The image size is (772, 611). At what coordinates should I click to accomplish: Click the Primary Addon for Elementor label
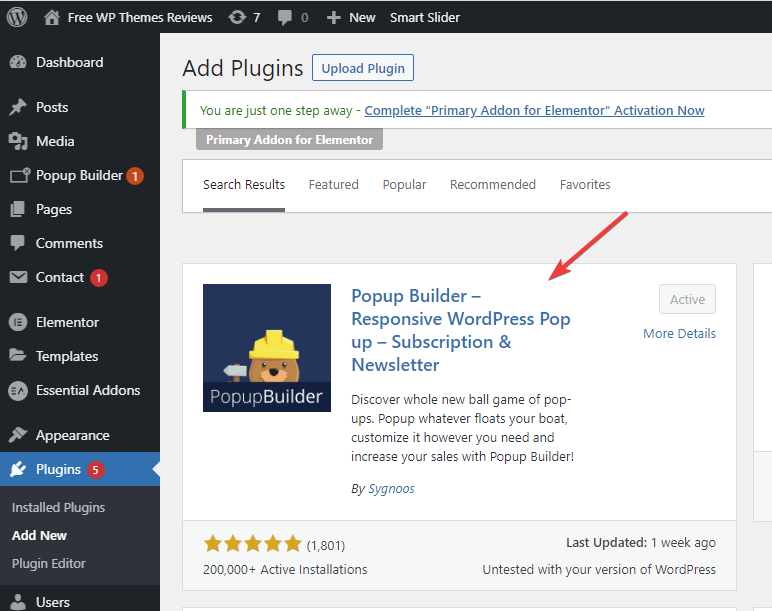pos(290,140)
